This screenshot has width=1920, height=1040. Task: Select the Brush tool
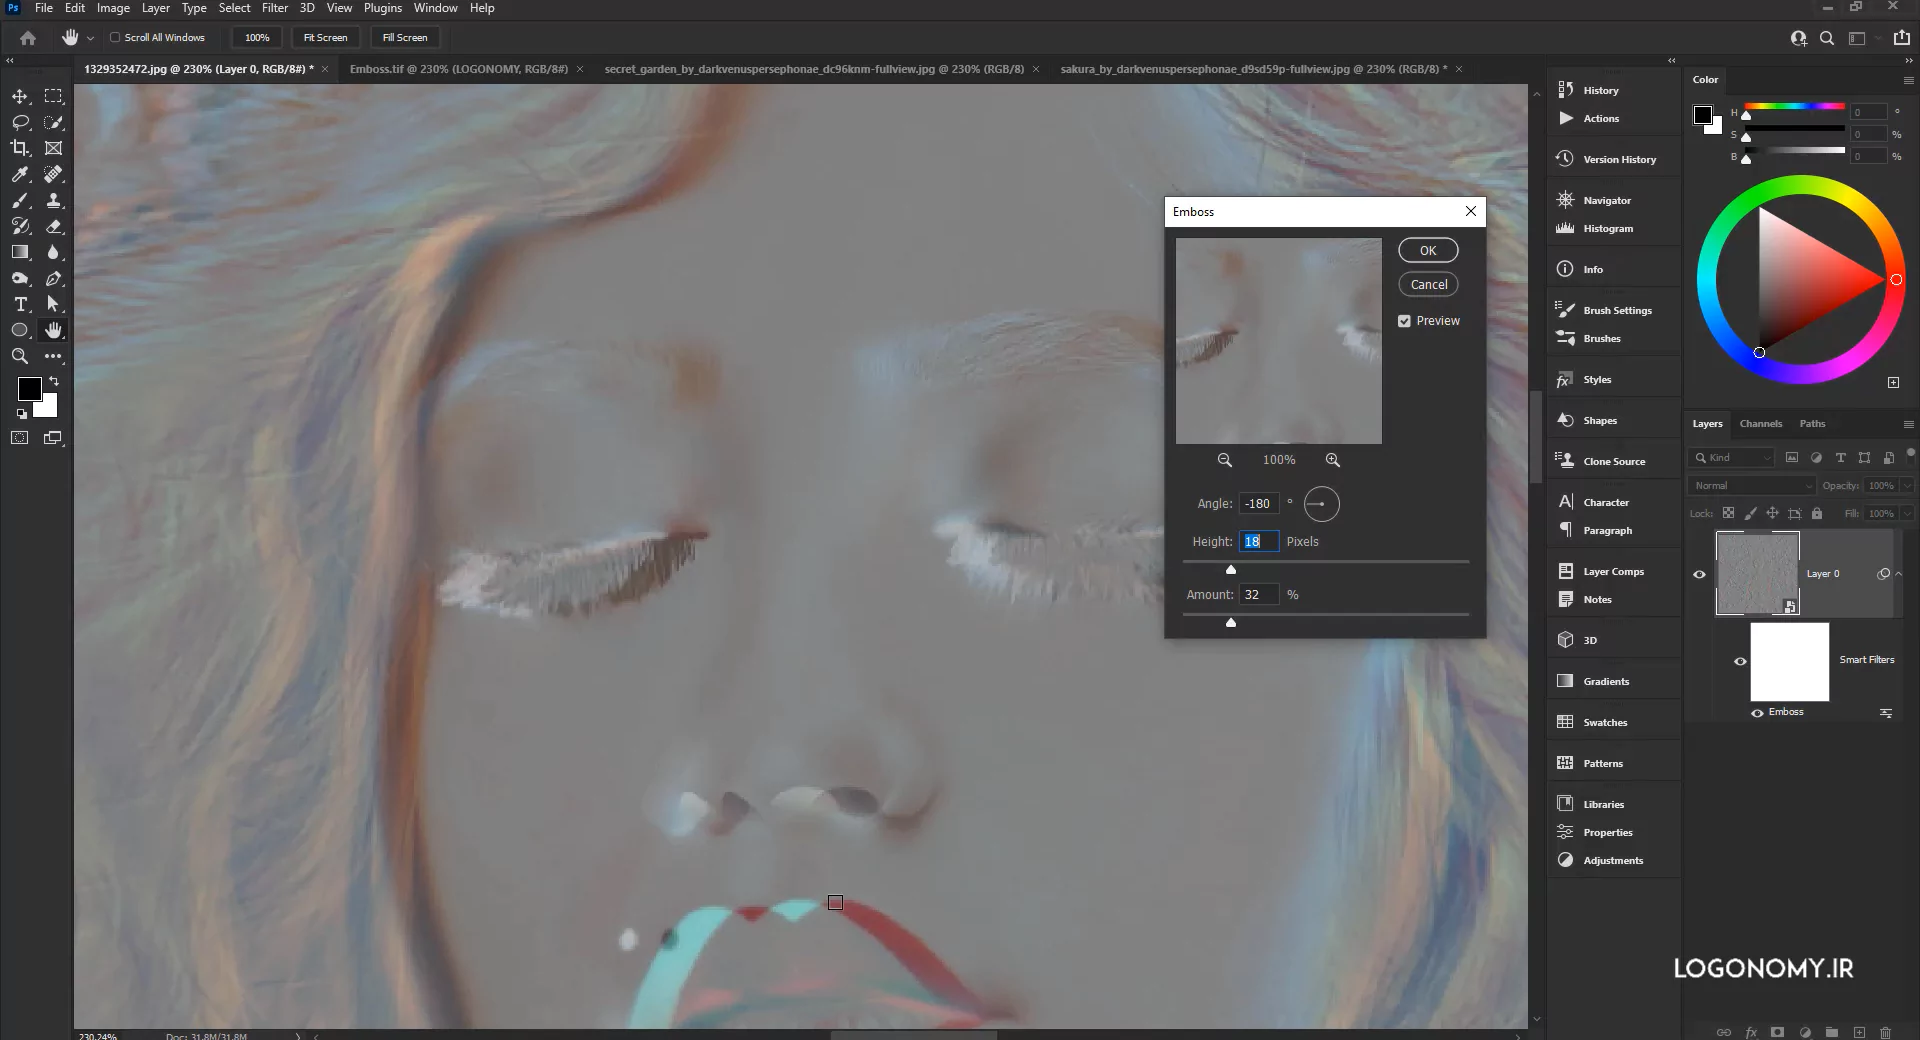20,200
